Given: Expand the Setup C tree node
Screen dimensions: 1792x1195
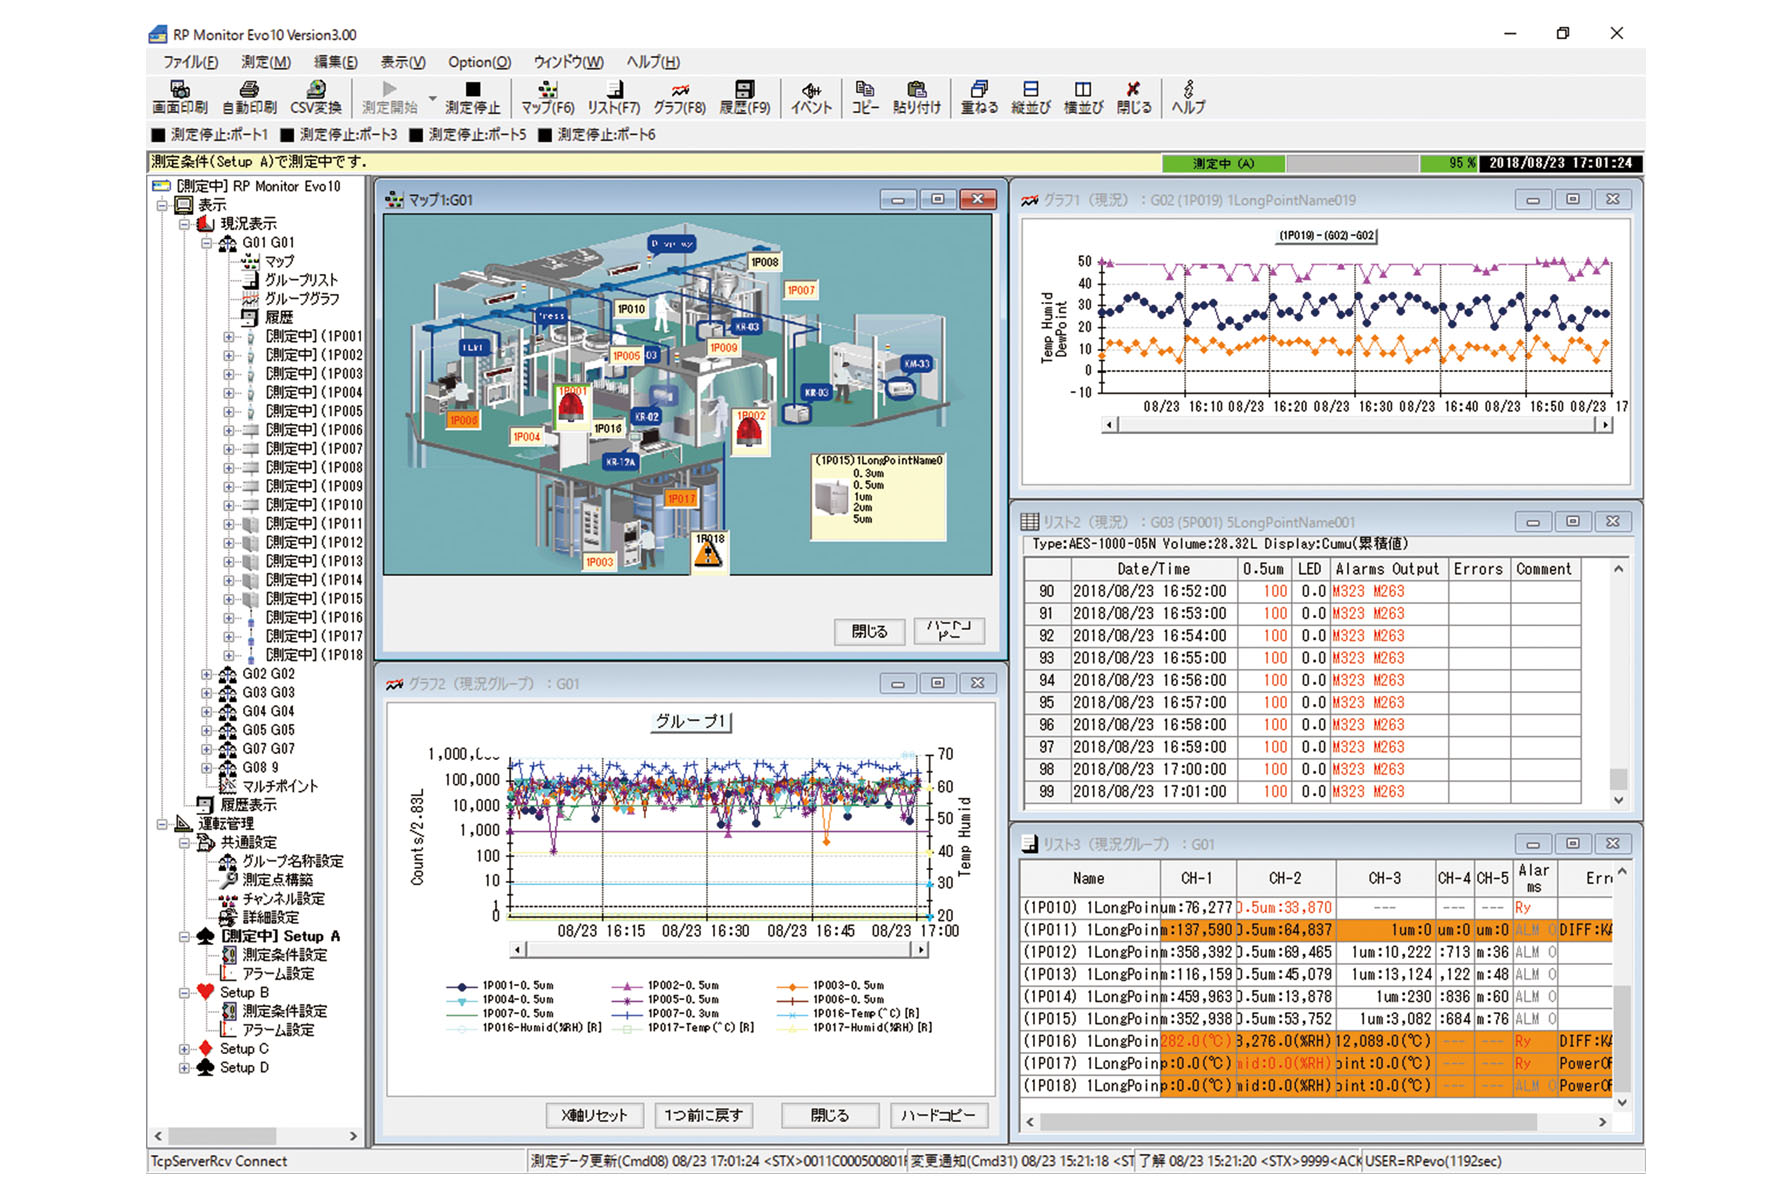Looking at the screenshot, I should 184,1049.
